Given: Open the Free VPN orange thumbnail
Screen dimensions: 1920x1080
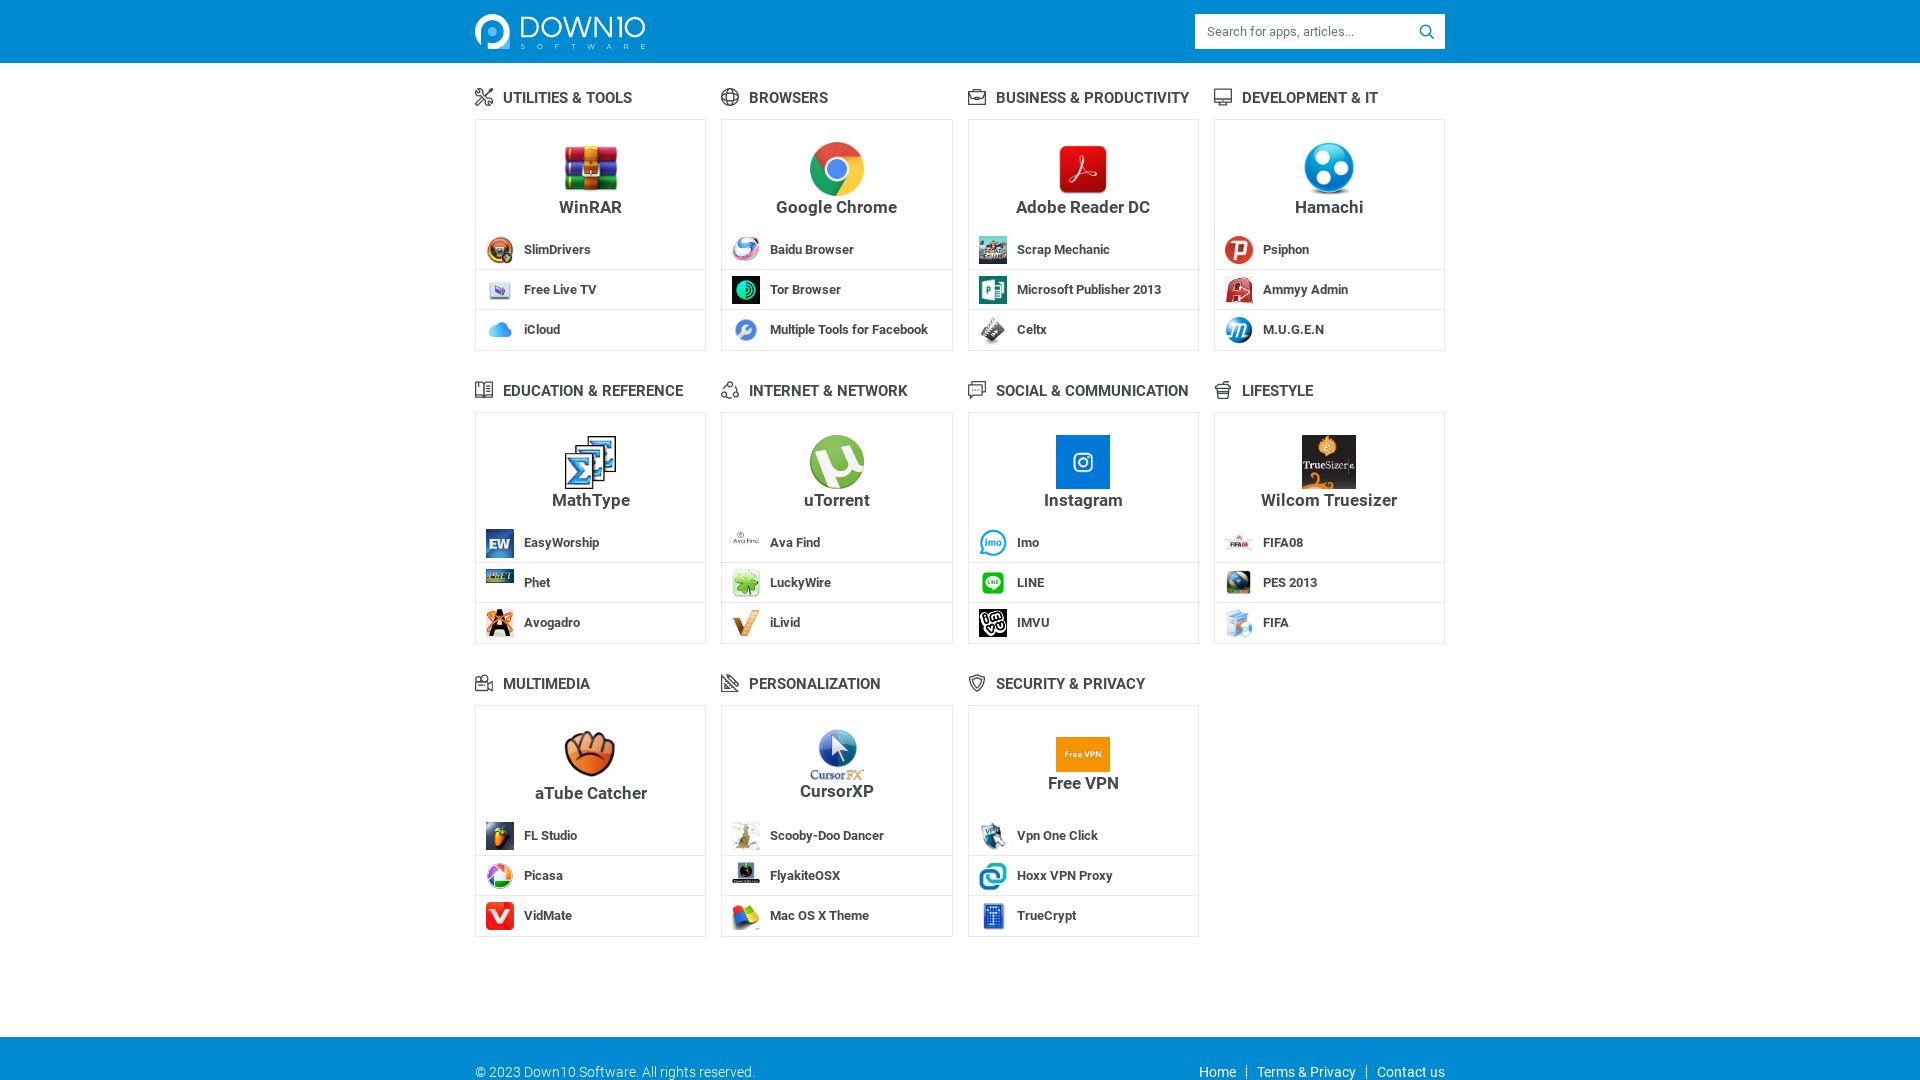Looking at the screenshot, I should (x=1083, y=754).
